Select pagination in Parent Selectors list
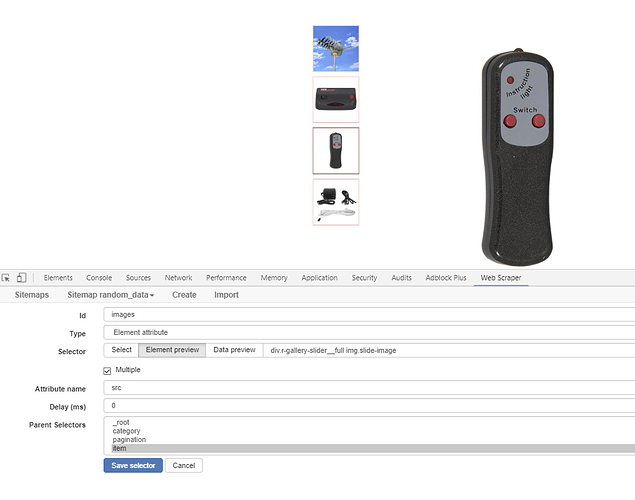Viewport: 635px width, 500px height. click(129, 440)
